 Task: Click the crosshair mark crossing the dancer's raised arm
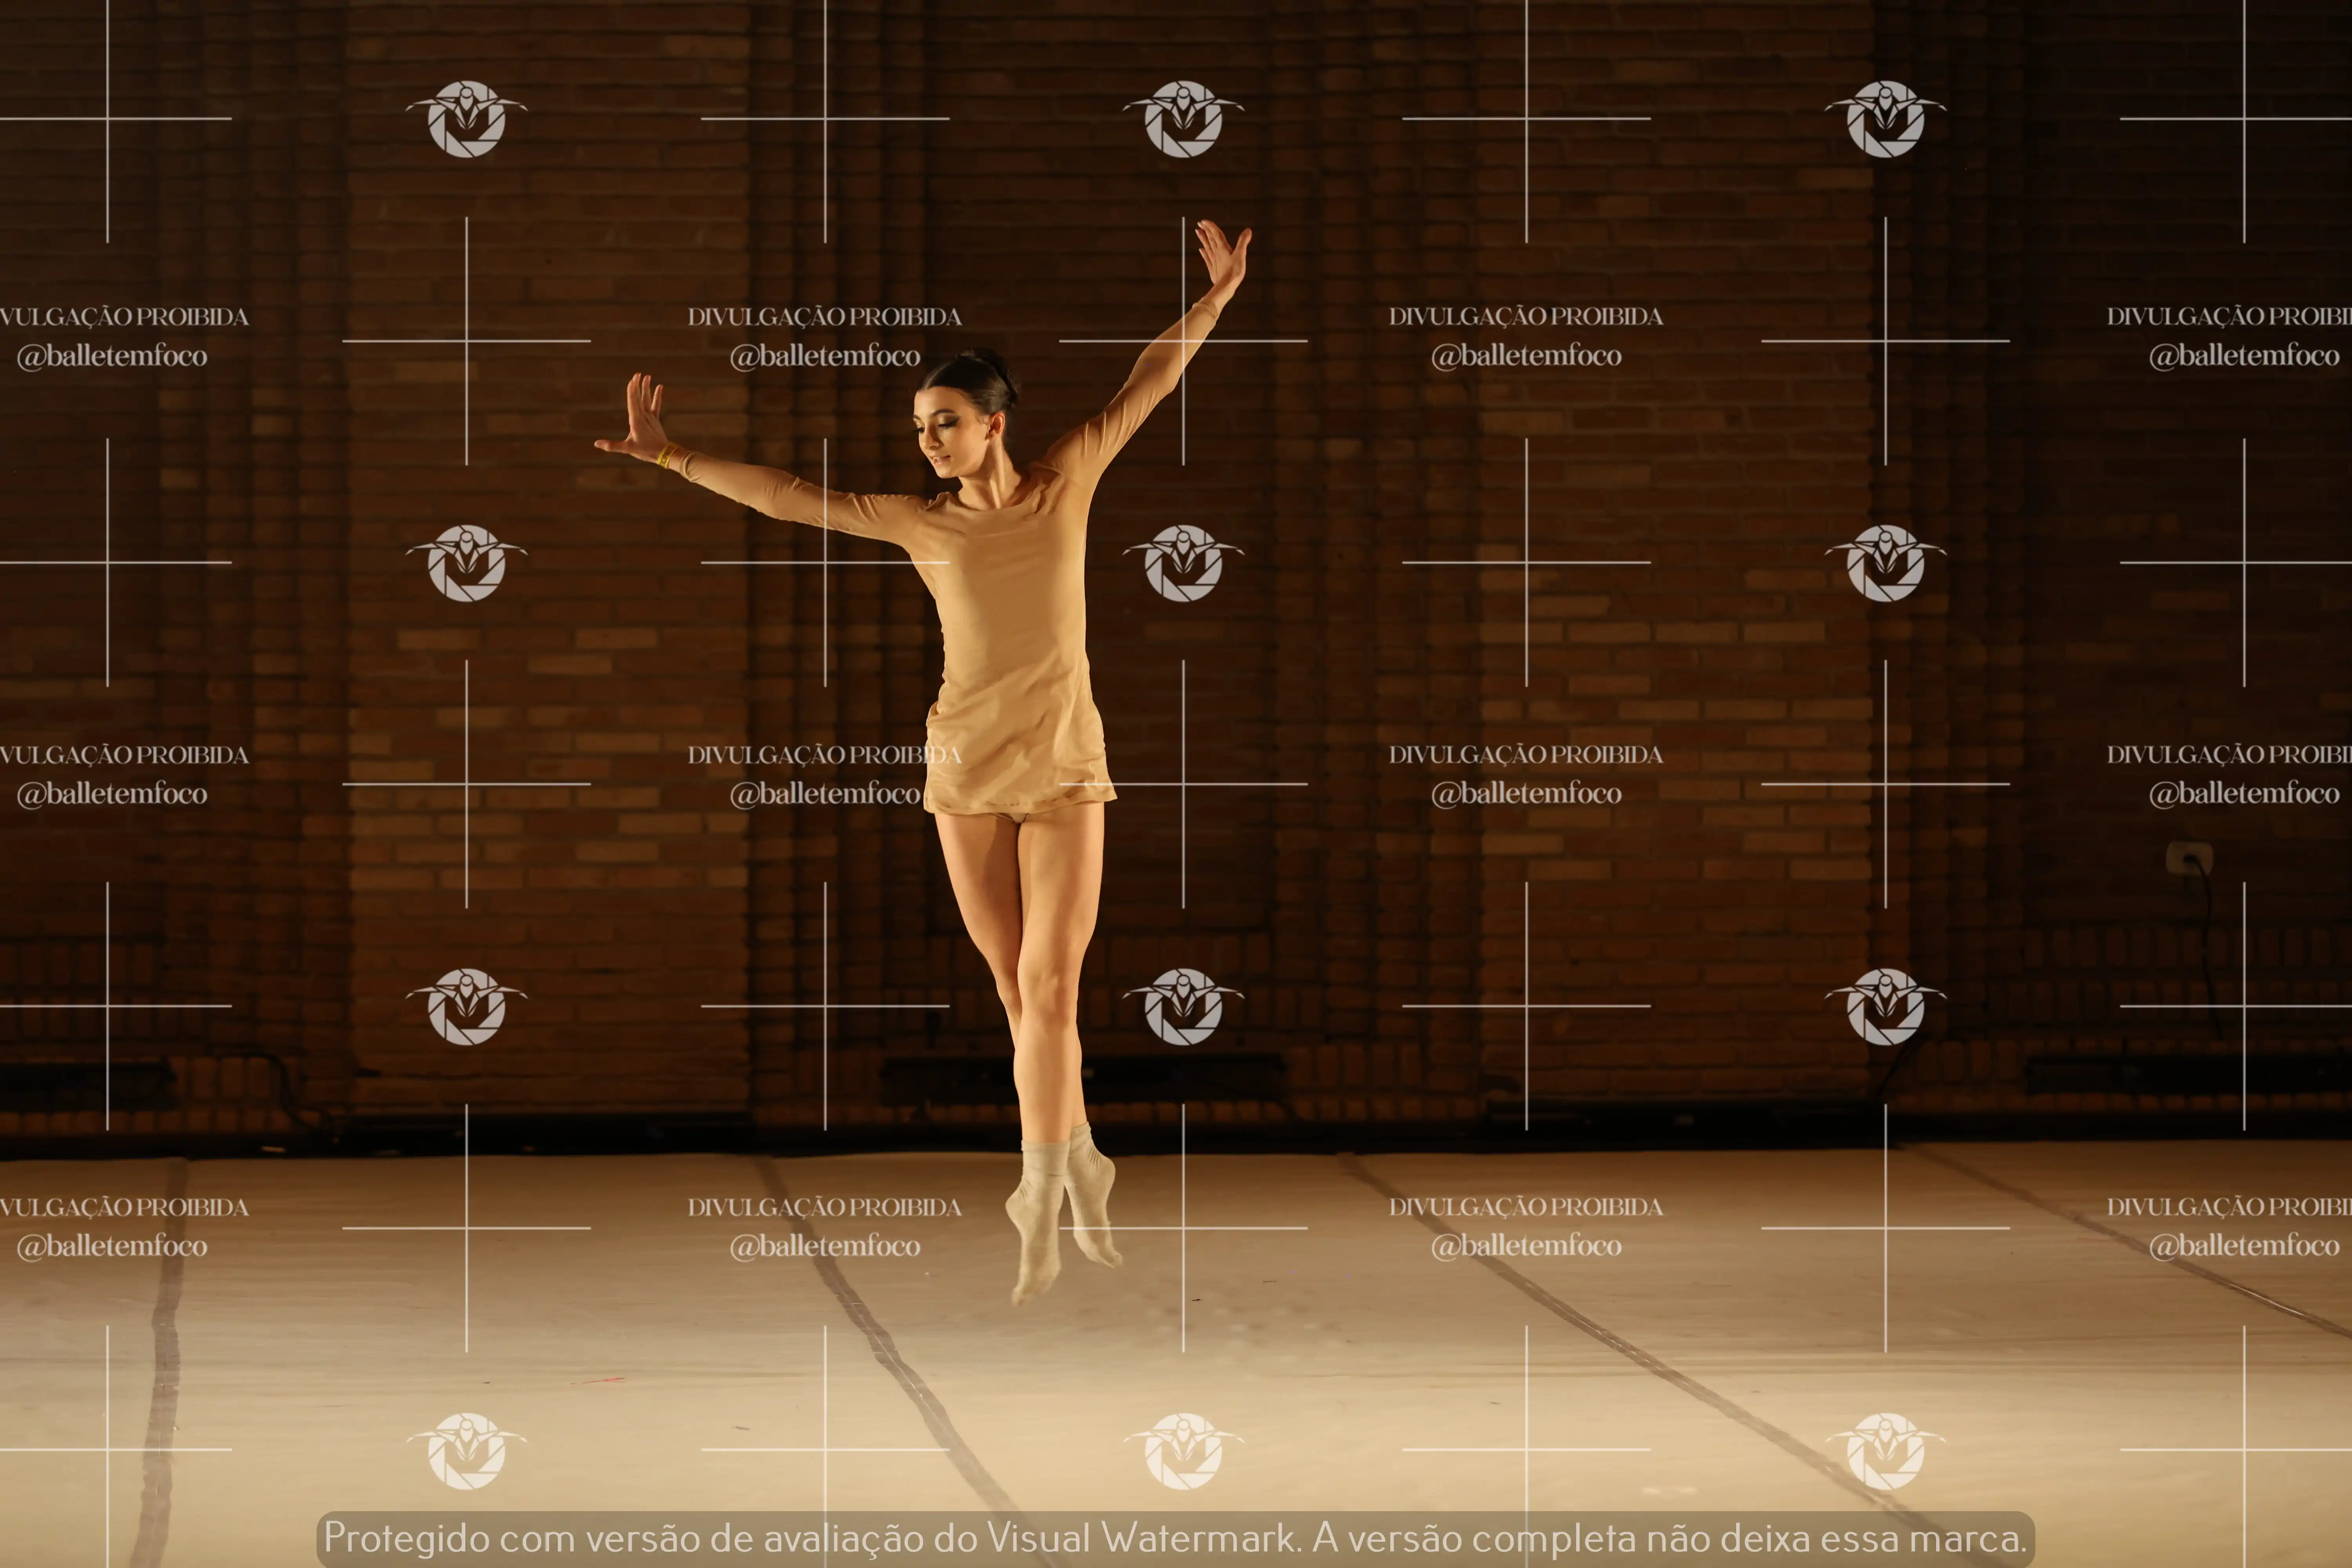1183,341
